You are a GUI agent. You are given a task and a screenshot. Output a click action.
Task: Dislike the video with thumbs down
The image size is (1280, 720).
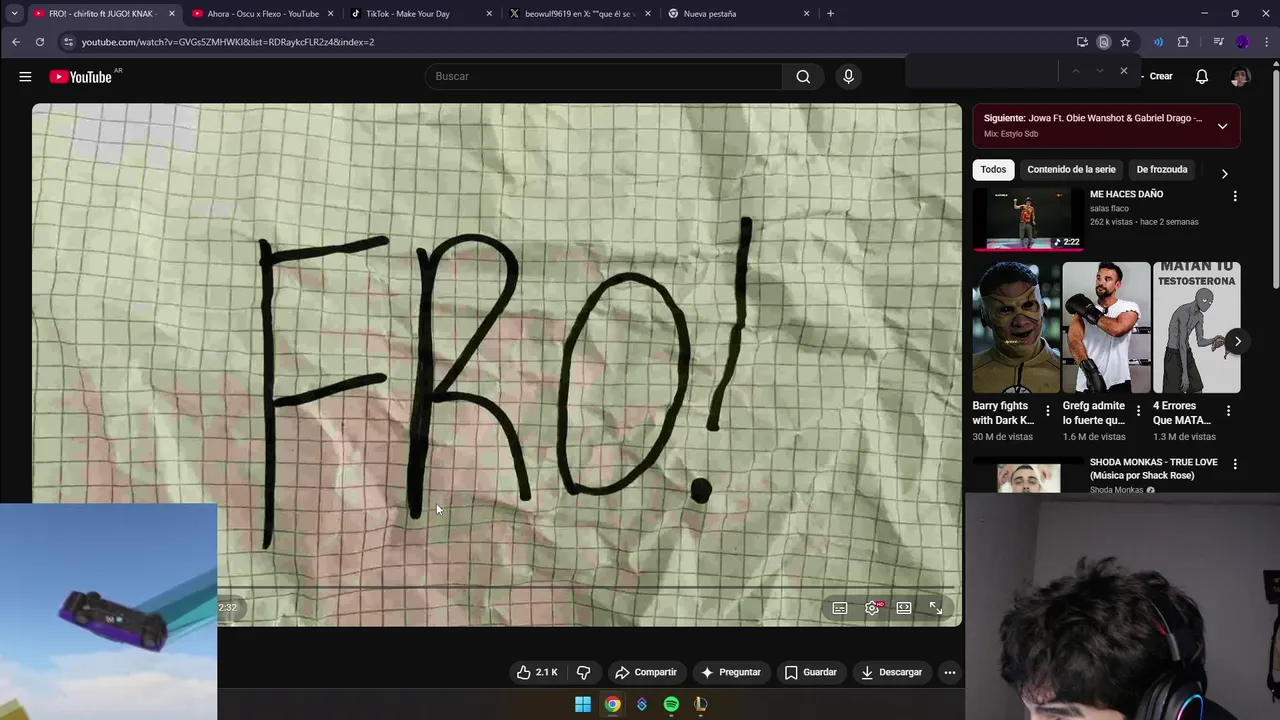(x=584, y=672)
